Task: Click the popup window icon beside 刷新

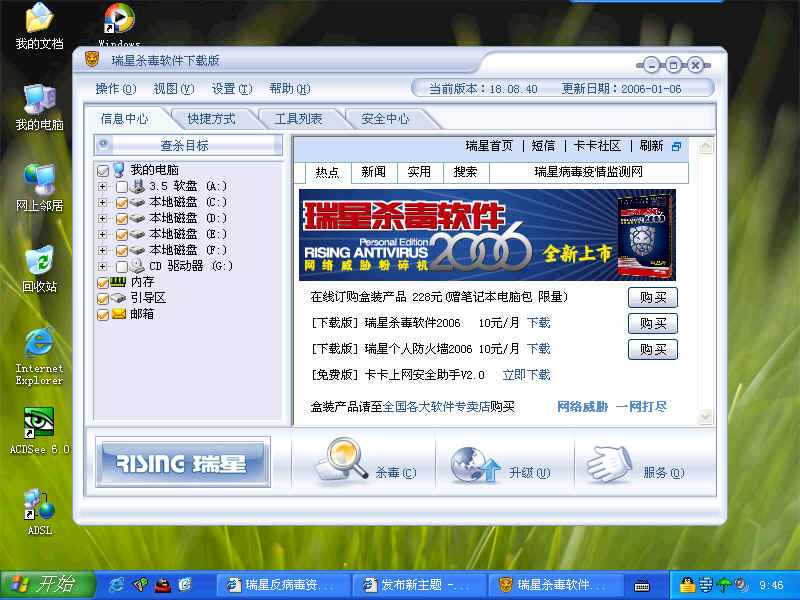Action: click(677, 146)
